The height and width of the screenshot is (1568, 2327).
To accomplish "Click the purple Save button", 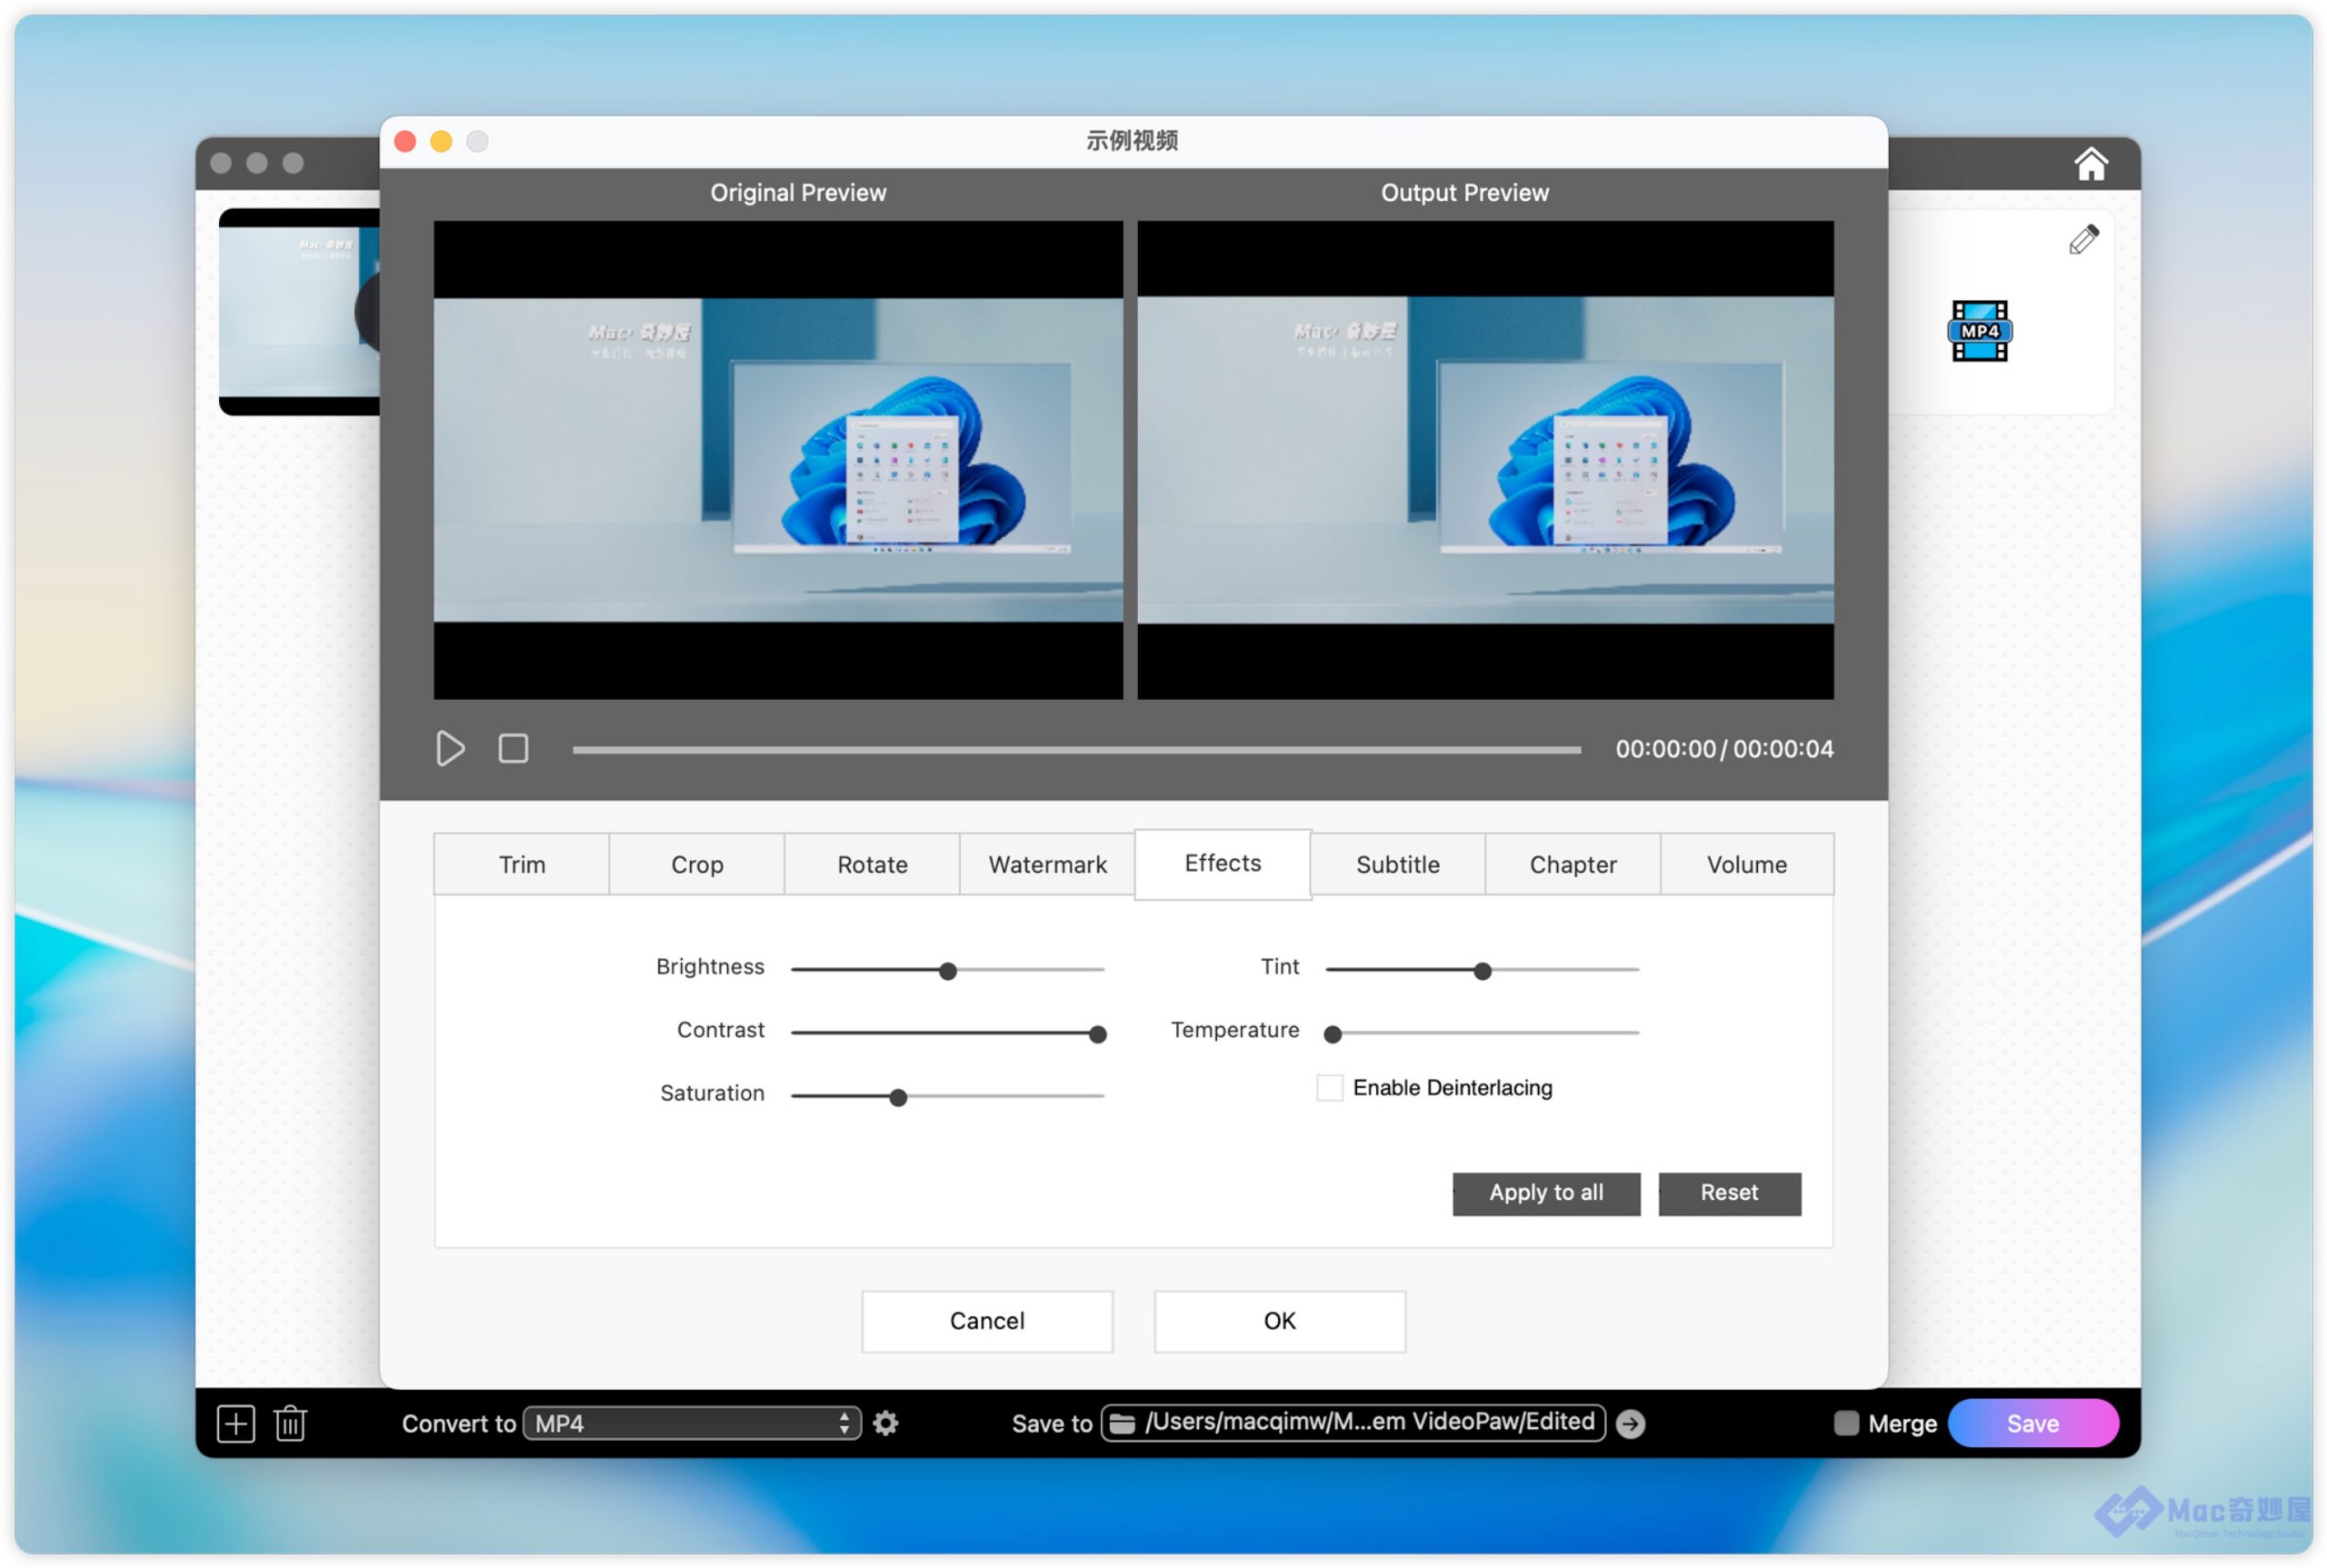I will tap(2032, 1423).
